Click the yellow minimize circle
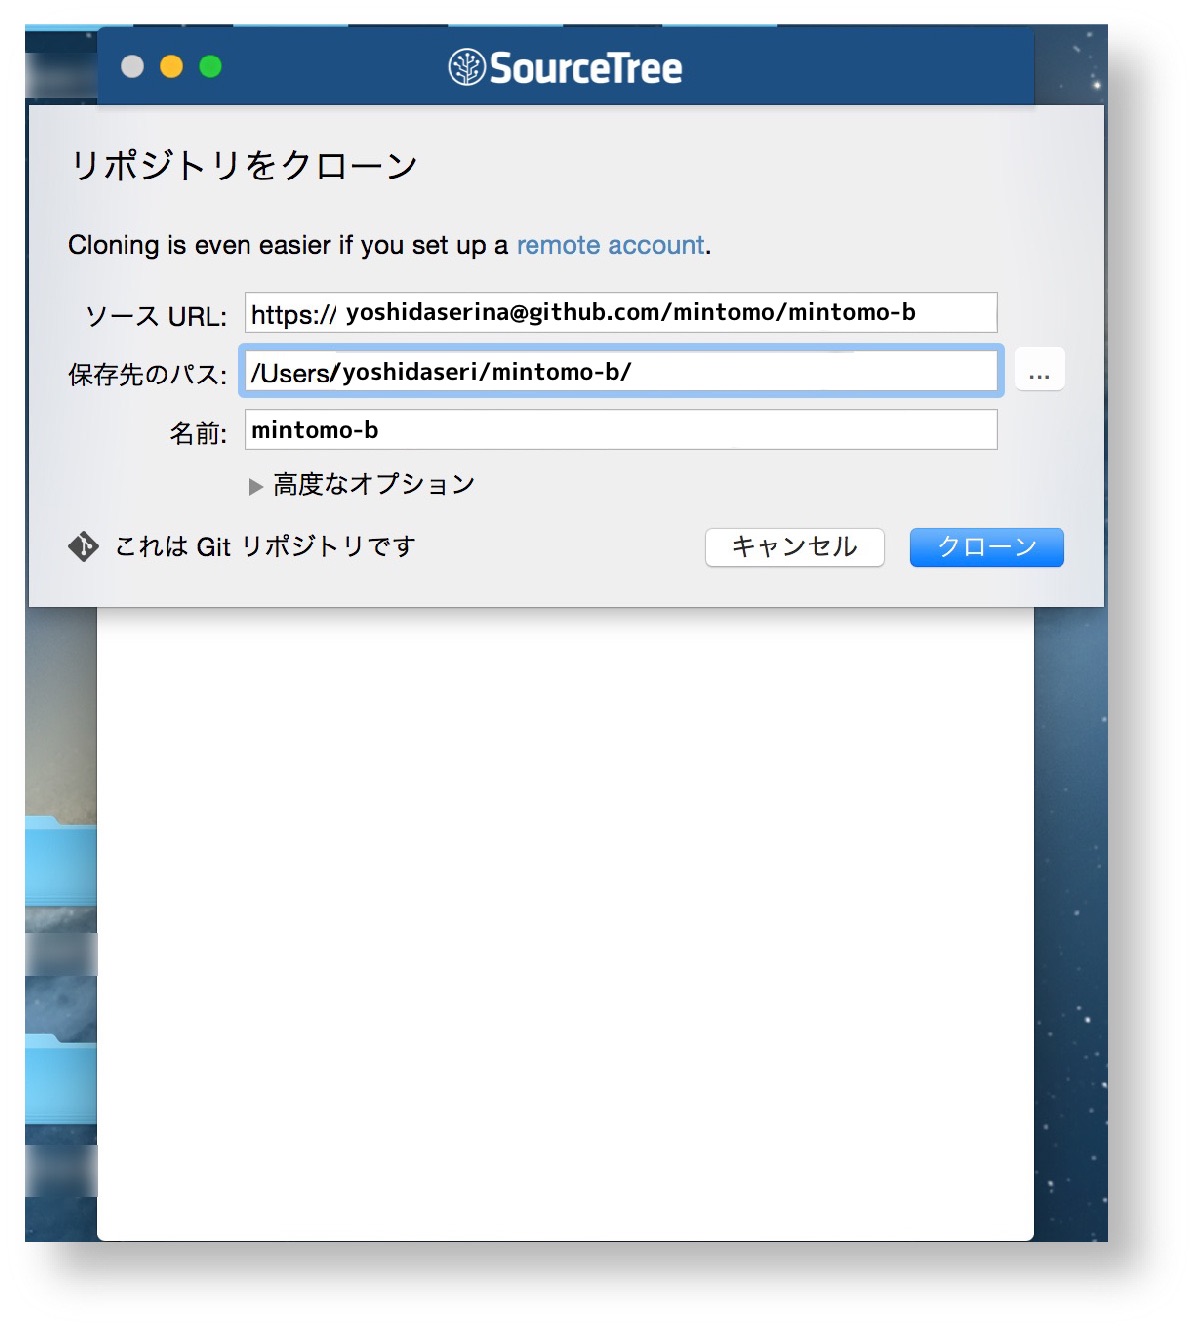This screenshot has height=1329, width=1196. pos(170,66)
